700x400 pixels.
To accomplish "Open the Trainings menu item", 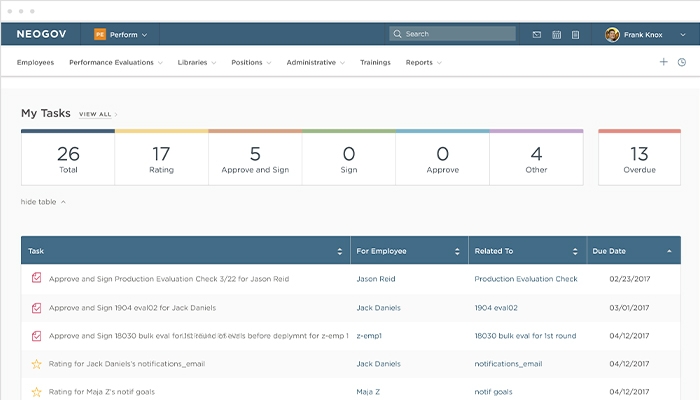I will point(375,62).
